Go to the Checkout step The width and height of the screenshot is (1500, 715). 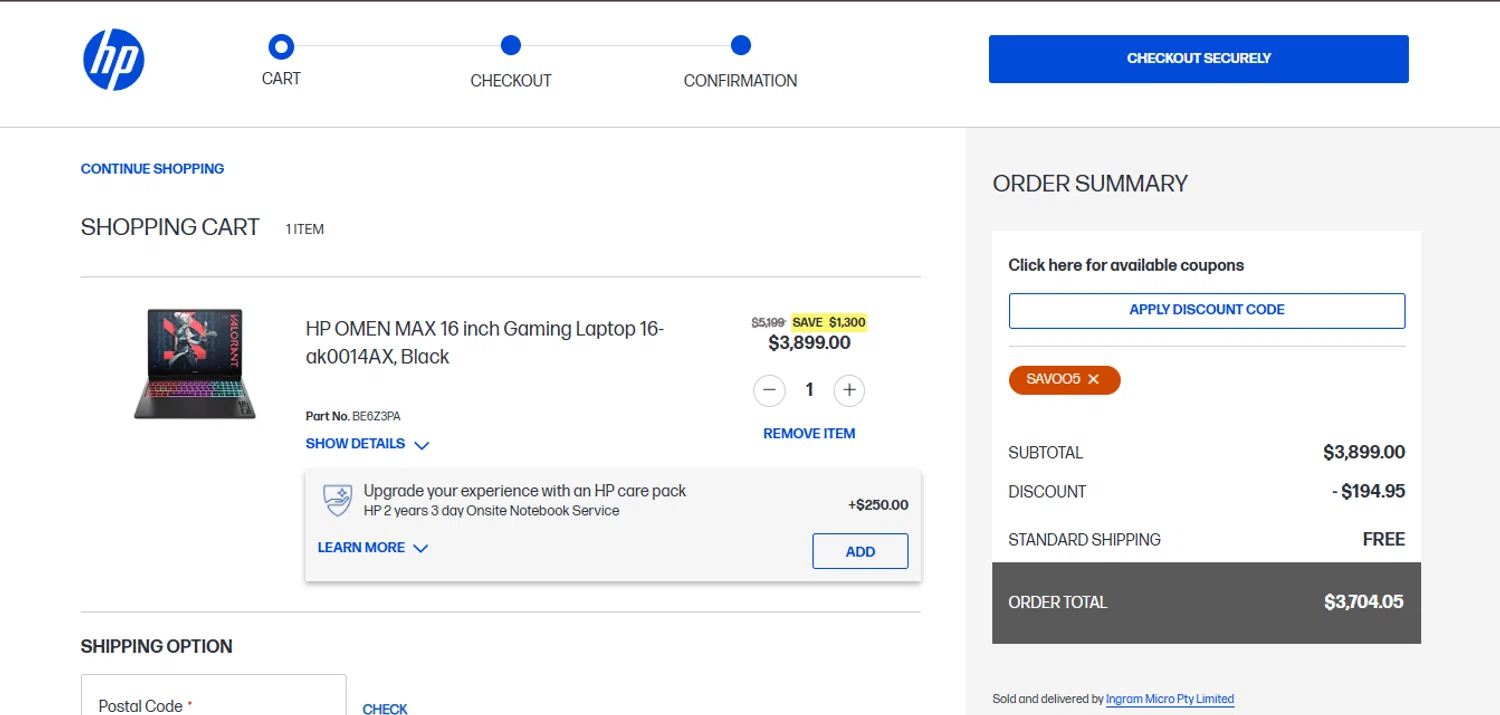click(x=511, y=46)
